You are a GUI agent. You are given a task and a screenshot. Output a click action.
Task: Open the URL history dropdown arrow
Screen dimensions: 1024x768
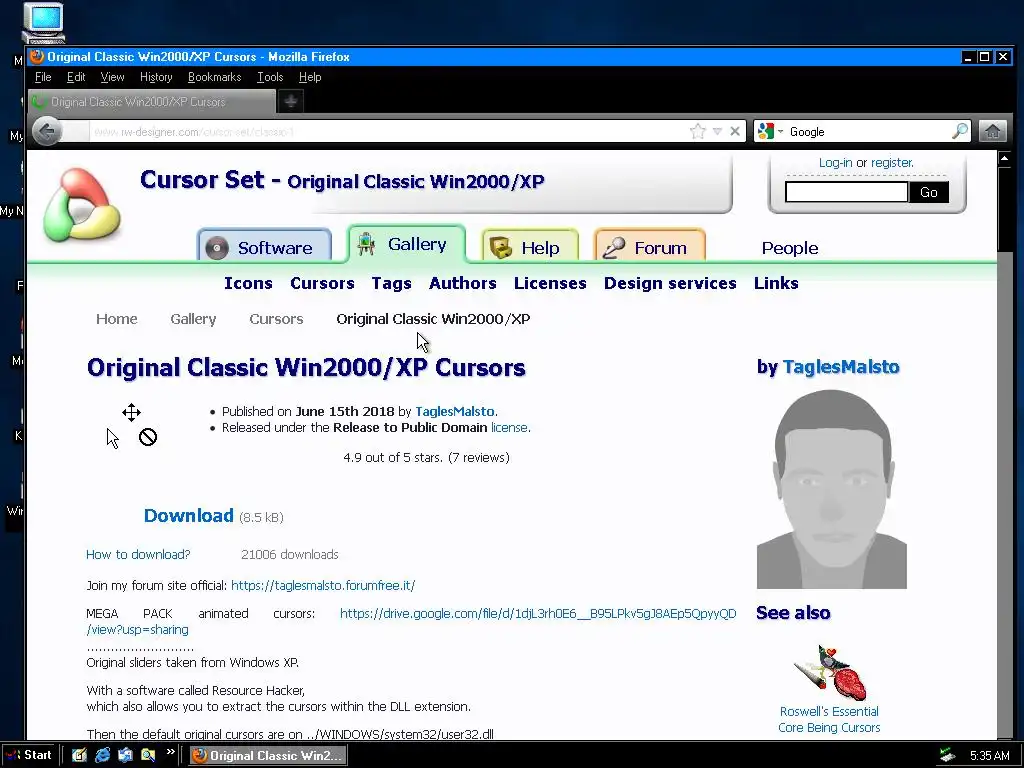[717, 131]
